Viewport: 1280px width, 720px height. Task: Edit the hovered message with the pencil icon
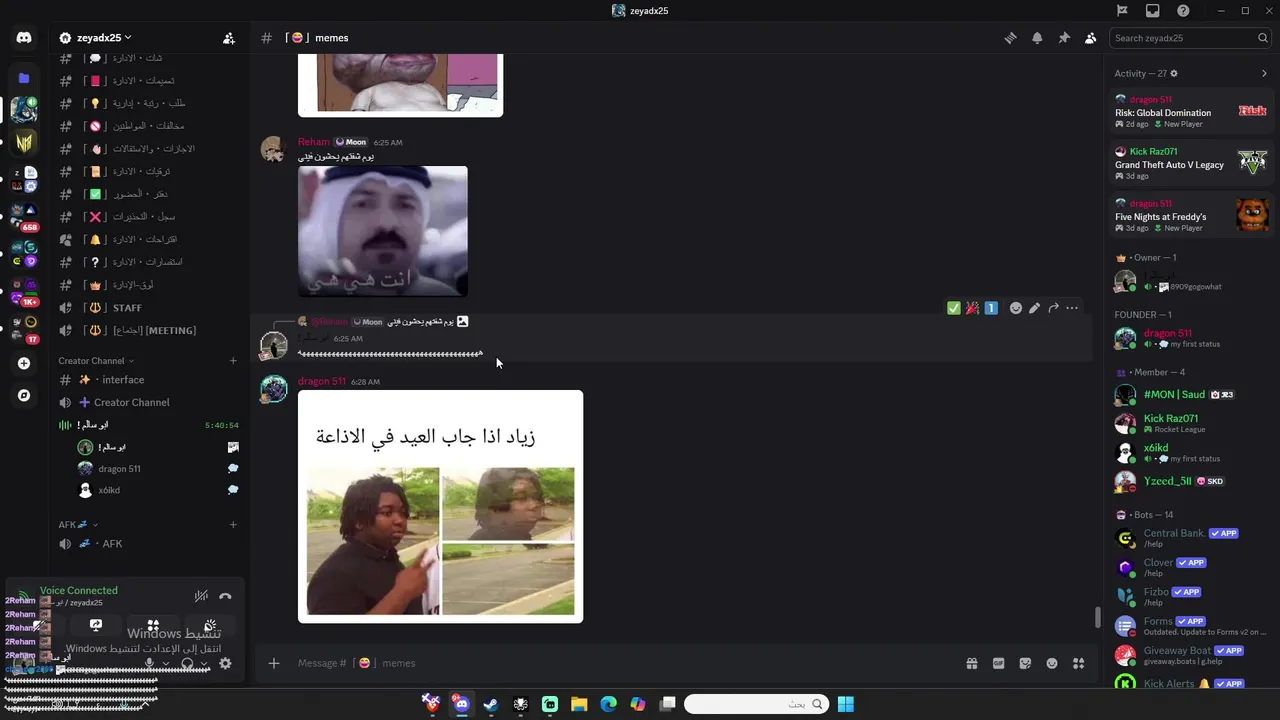[1034, 308]
